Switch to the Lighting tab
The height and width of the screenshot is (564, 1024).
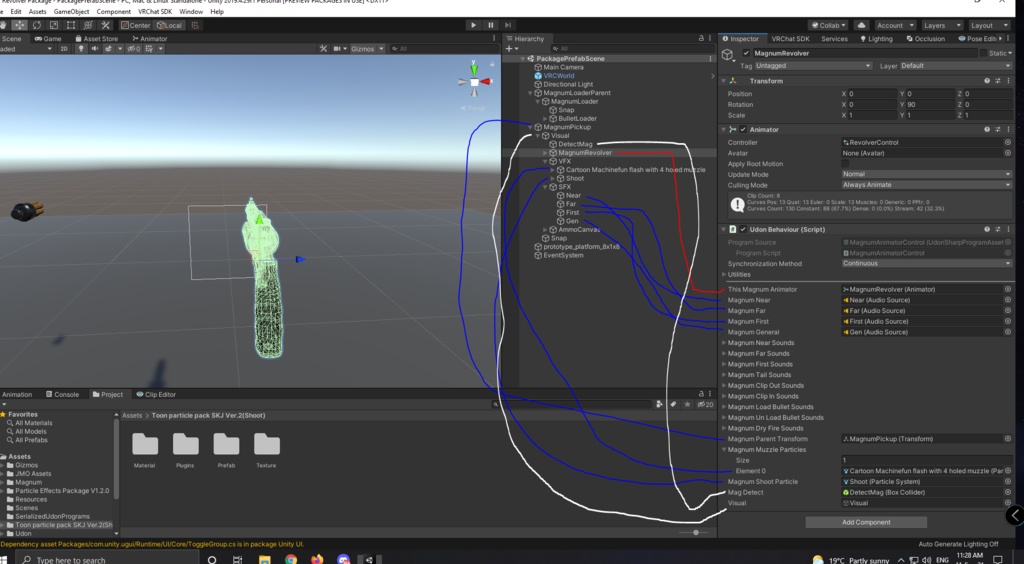(x=875, y=39)
